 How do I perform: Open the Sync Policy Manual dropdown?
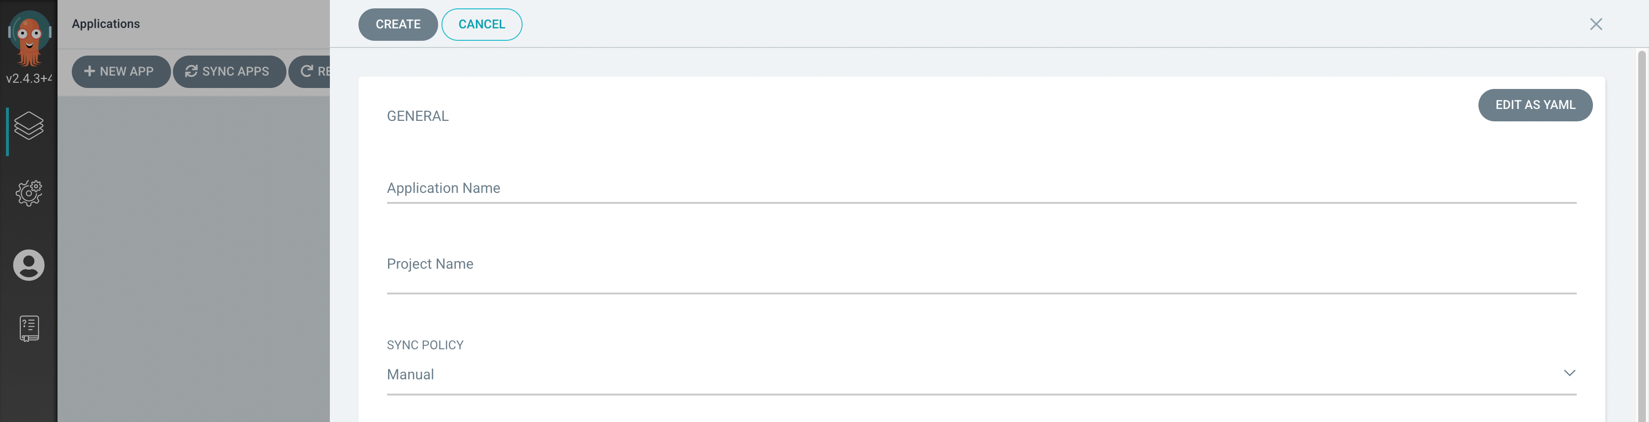tap(981, 374)
